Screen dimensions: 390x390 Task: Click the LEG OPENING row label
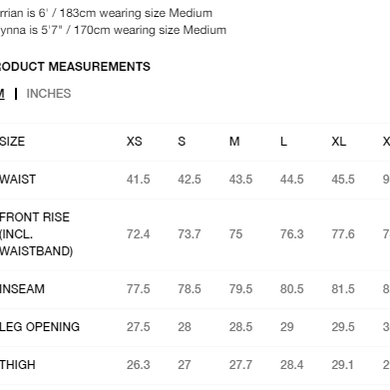click(x=40, y=327)
